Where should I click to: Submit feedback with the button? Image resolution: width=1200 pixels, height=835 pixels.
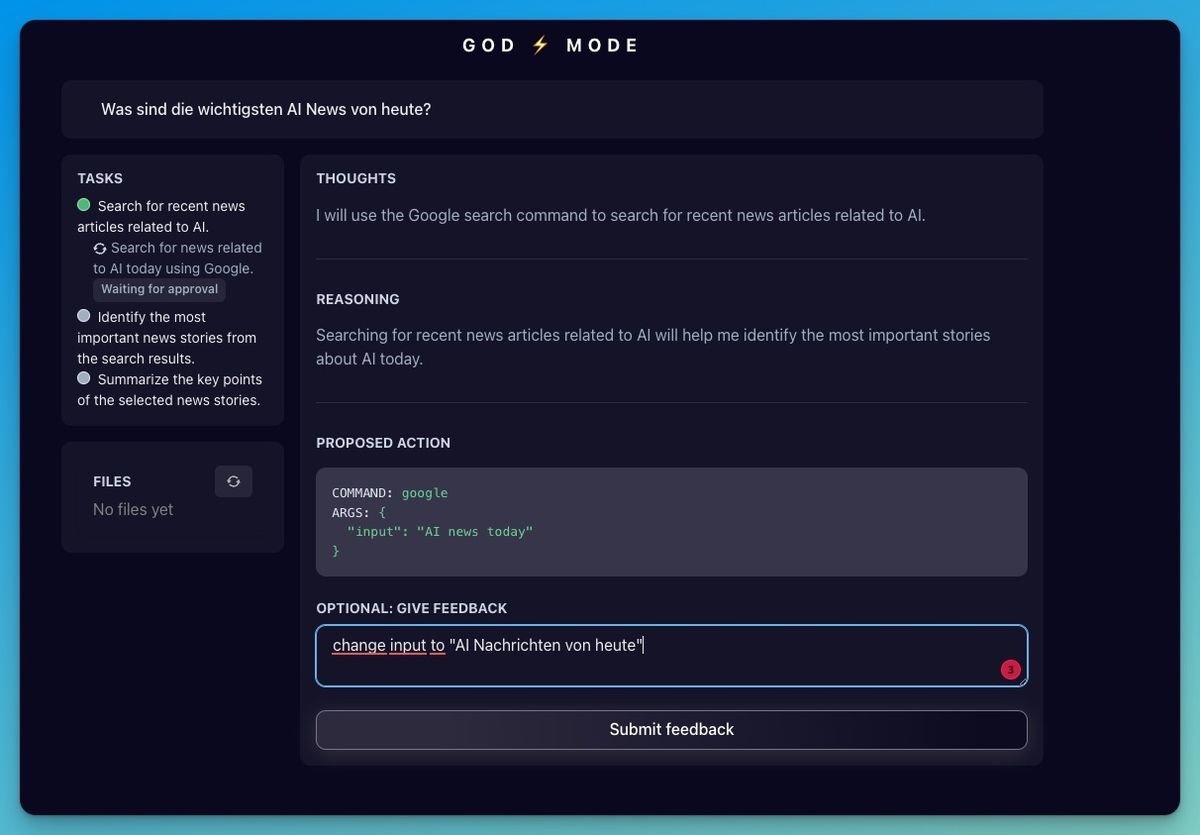coord(671,730)
